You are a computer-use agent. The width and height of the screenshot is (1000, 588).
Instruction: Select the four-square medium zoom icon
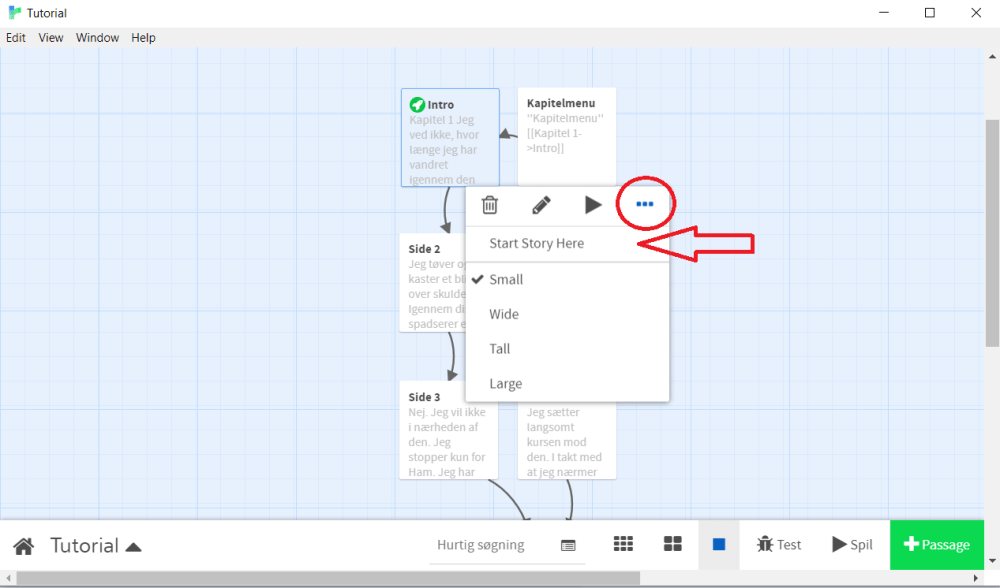[x=672, y=544]
